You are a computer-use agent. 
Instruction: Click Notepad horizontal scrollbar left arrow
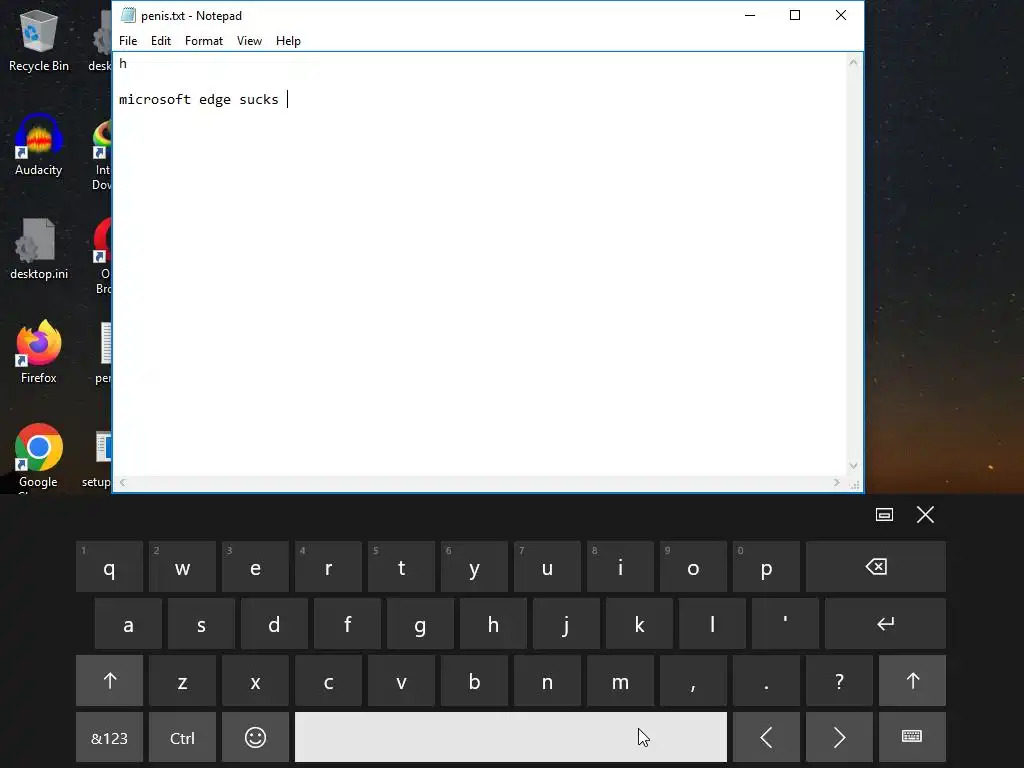click(x=123, y=483)
